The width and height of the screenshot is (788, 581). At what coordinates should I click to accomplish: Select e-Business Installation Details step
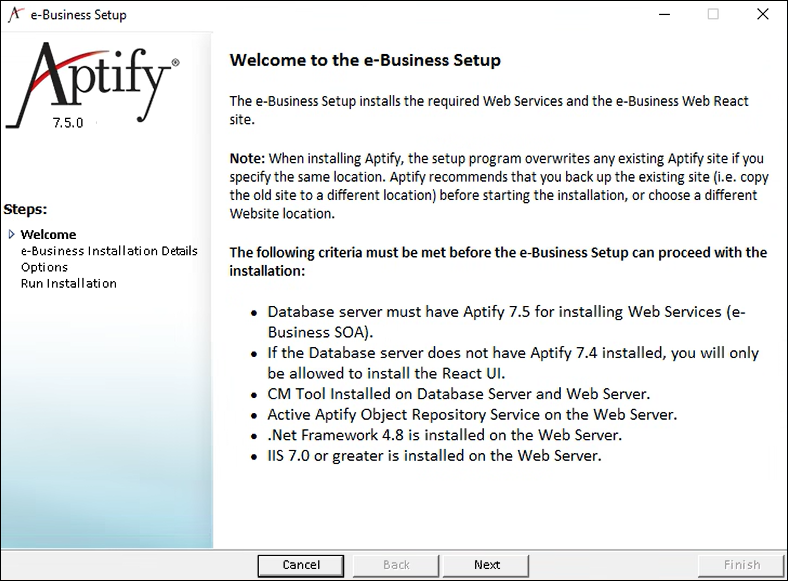tap(109, 251)
